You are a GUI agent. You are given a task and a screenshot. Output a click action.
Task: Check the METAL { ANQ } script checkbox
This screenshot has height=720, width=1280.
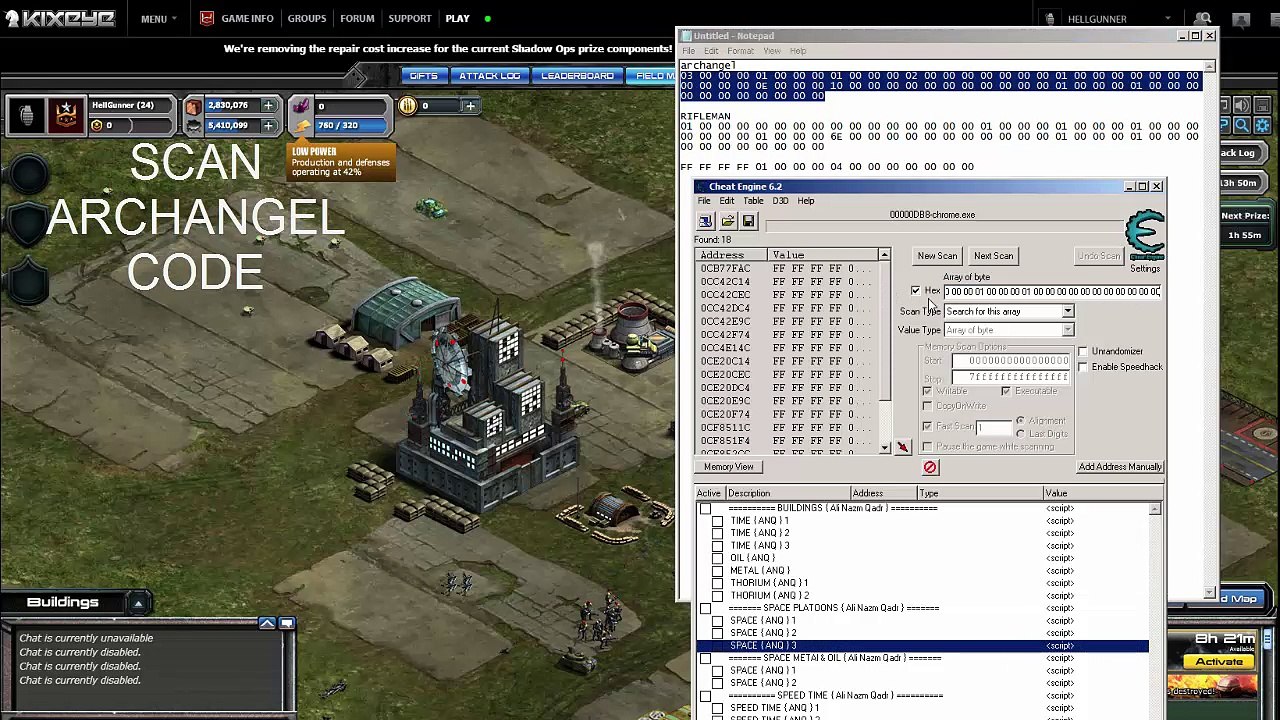point(717,571)
